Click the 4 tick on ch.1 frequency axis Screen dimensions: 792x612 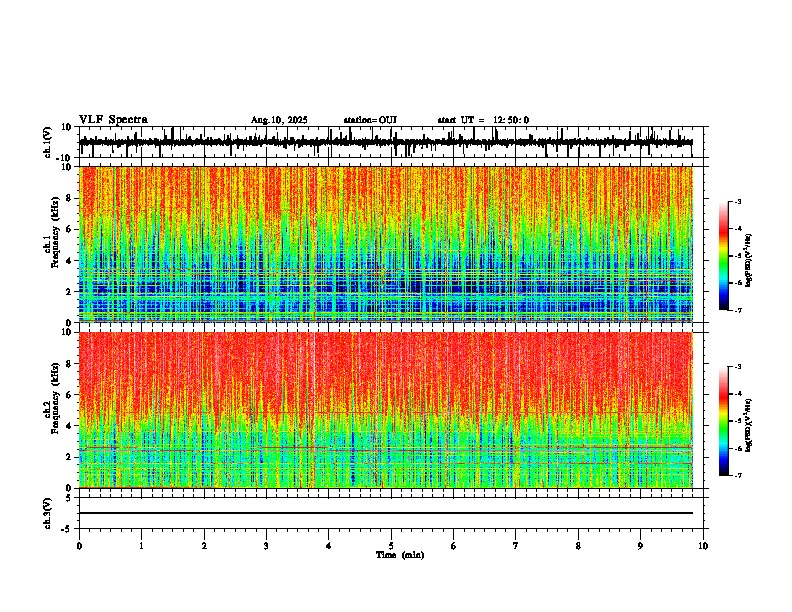(69, 261)
